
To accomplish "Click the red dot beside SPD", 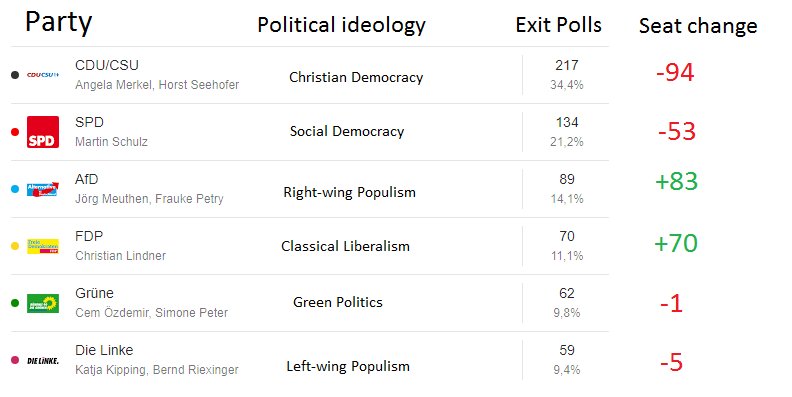I will [15, 132].
